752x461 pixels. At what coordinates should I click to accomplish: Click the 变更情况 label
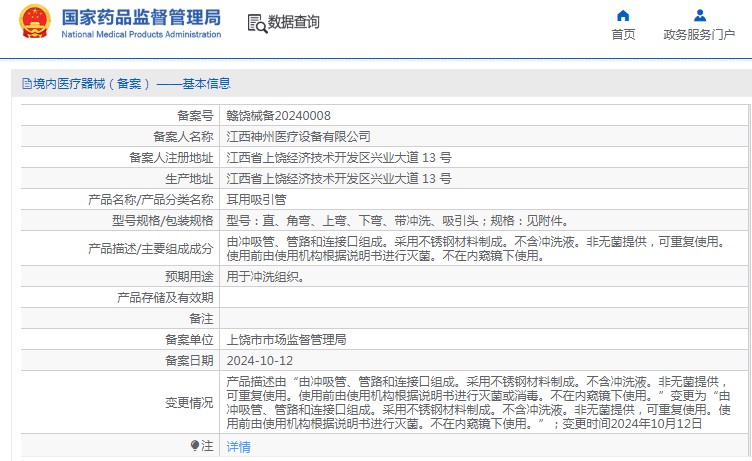(x=189, y=403)
